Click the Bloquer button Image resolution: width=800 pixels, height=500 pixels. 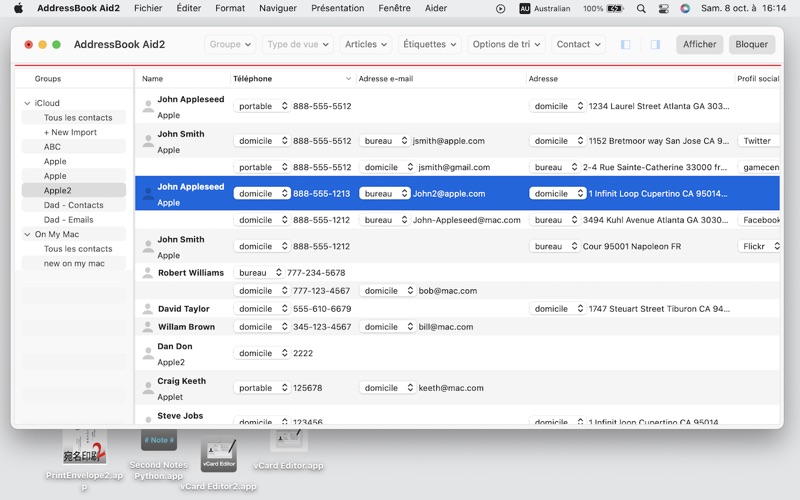click(x=752, y=44)
